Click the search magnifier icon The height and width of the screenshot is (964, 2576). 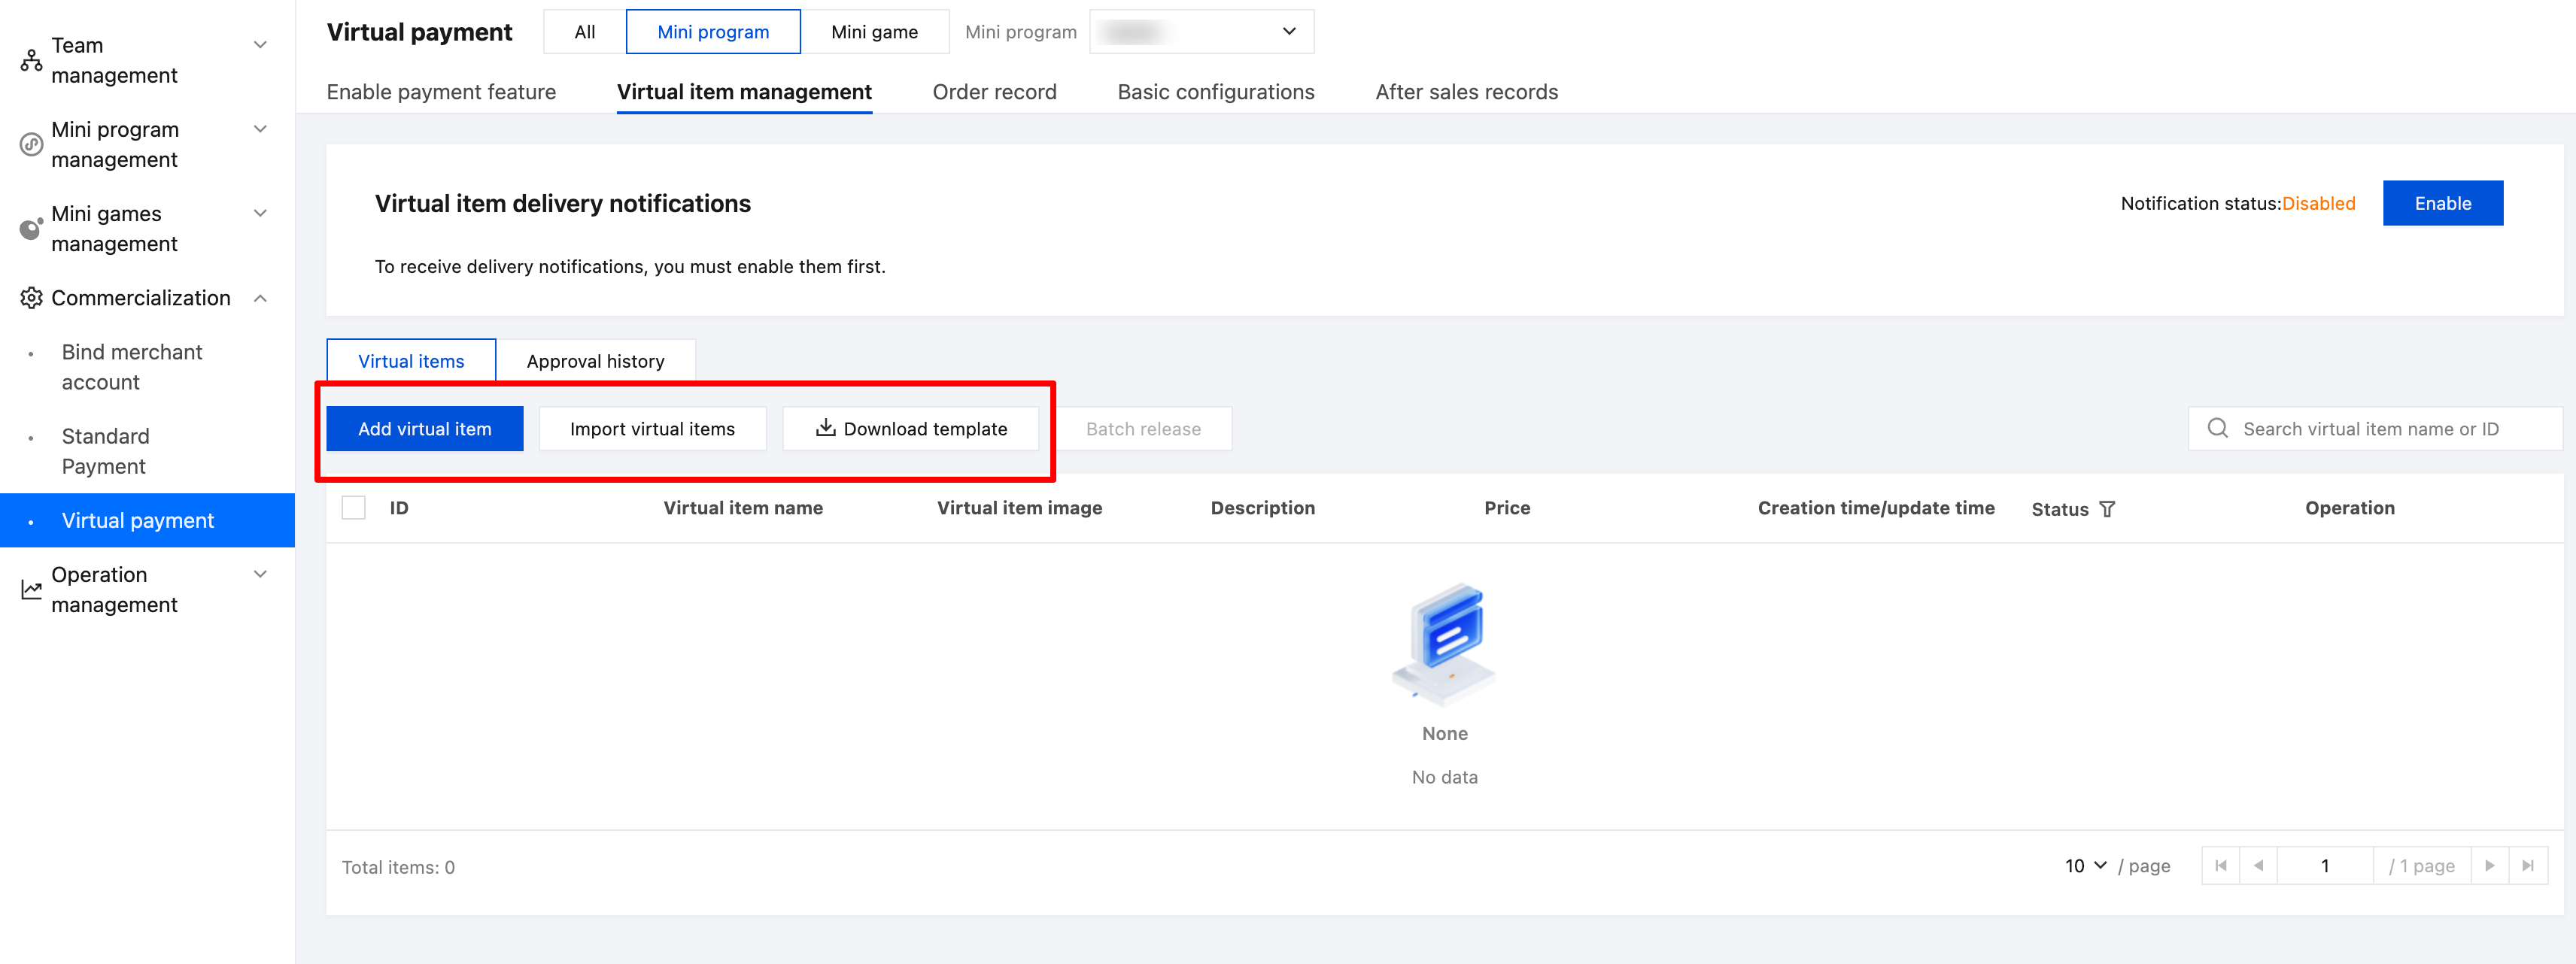(x=2217, y=428)
